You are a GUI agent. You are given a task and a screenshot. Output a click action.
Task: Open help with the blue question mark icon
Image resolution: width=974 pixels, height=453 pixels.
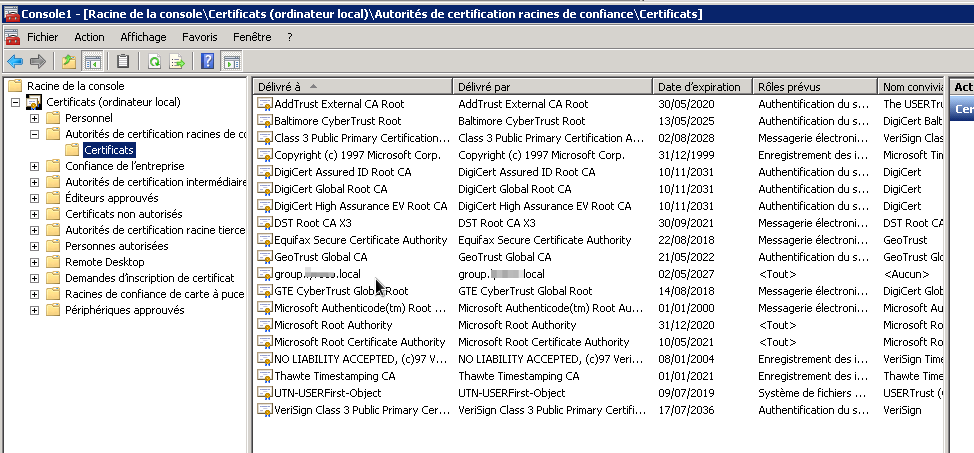pyautogui.click(x=208, y=61)
